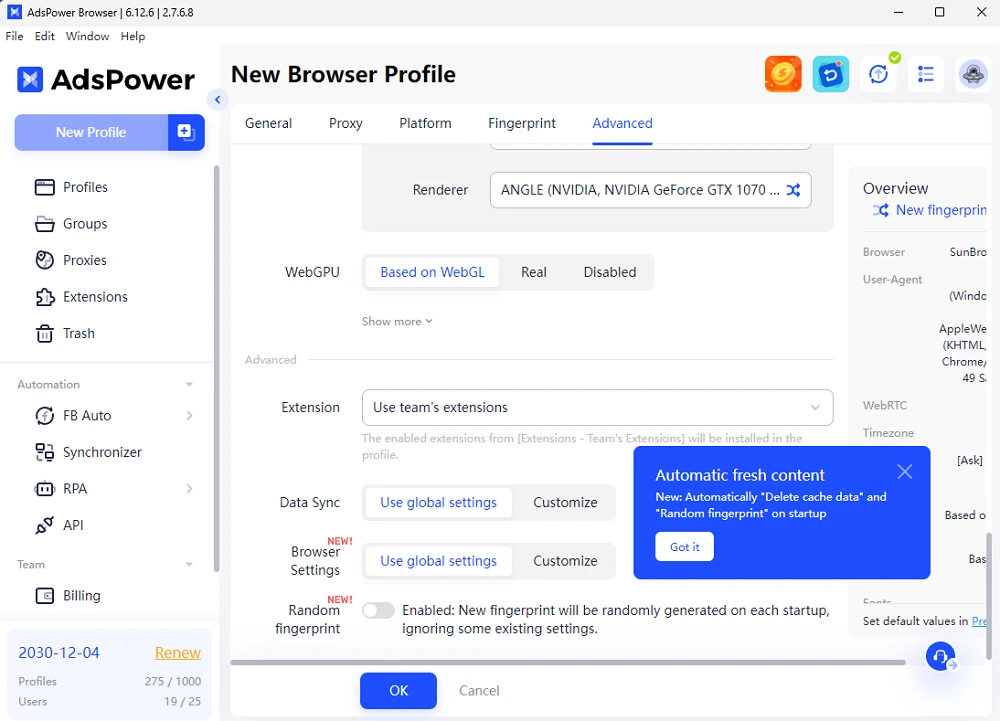
Task: Select Data Sync Use global settings
Action: tap(438, 502)
